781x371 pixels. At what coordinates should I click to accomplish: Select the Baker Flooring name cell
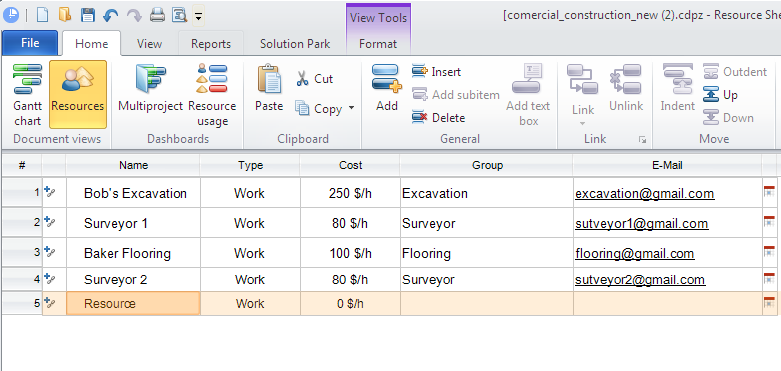point(133,253)
